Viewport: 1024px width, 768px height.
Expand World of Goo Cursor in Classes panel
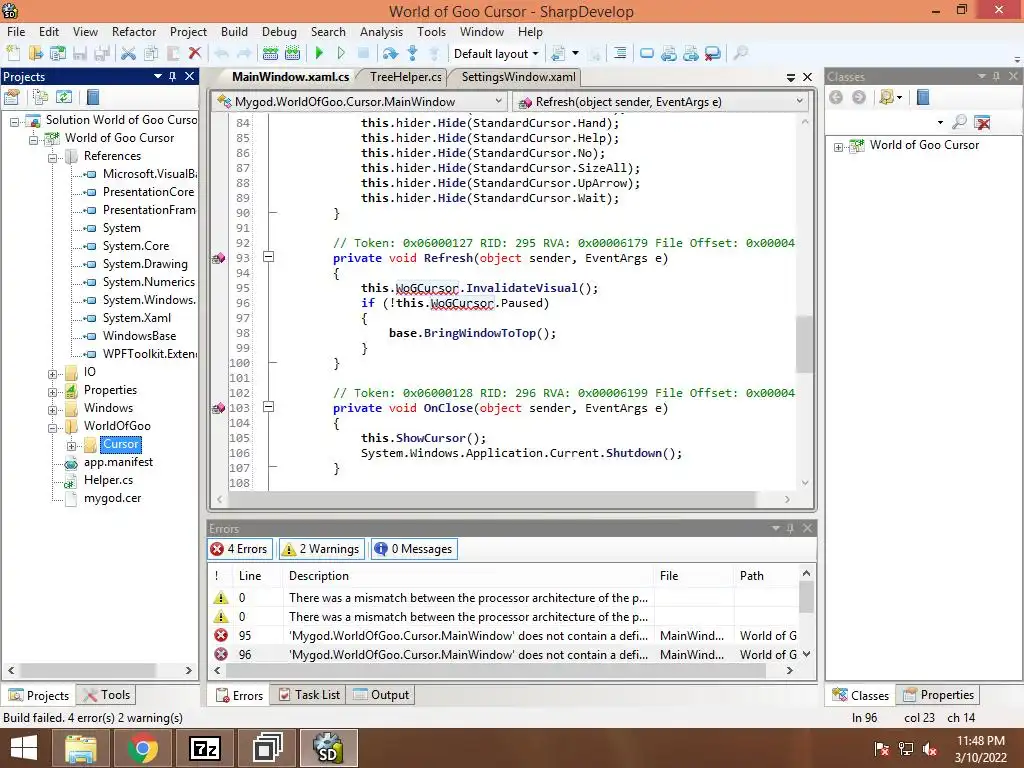pyautogui.click(x=839, y=147)
